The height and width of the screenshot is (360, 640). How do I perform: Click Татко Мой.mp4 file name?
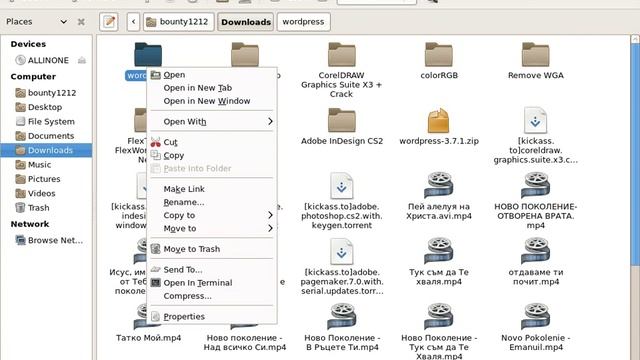tap(148, 338)
